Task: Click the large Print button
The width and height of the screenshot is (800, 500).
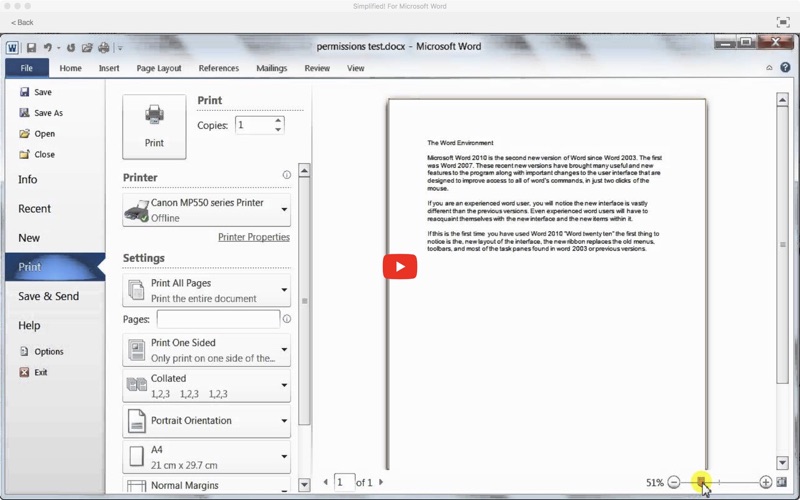Action: pyautogui.click(x=154, y=127)
